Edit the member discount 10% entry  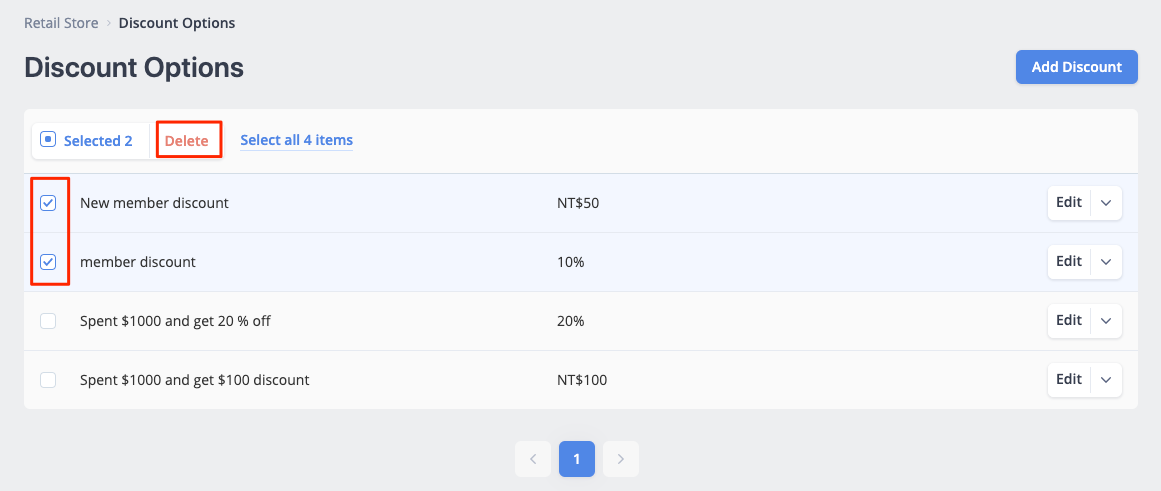1069,261
